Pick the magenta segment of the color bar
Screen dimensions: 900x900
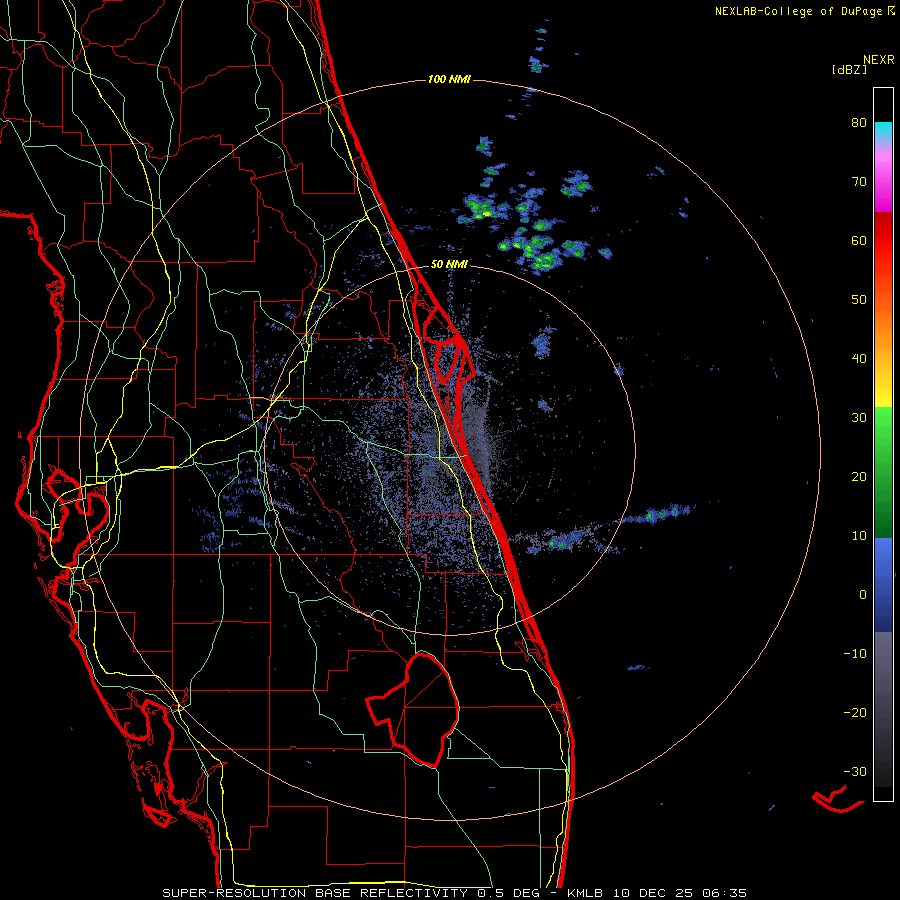[883, 184]
